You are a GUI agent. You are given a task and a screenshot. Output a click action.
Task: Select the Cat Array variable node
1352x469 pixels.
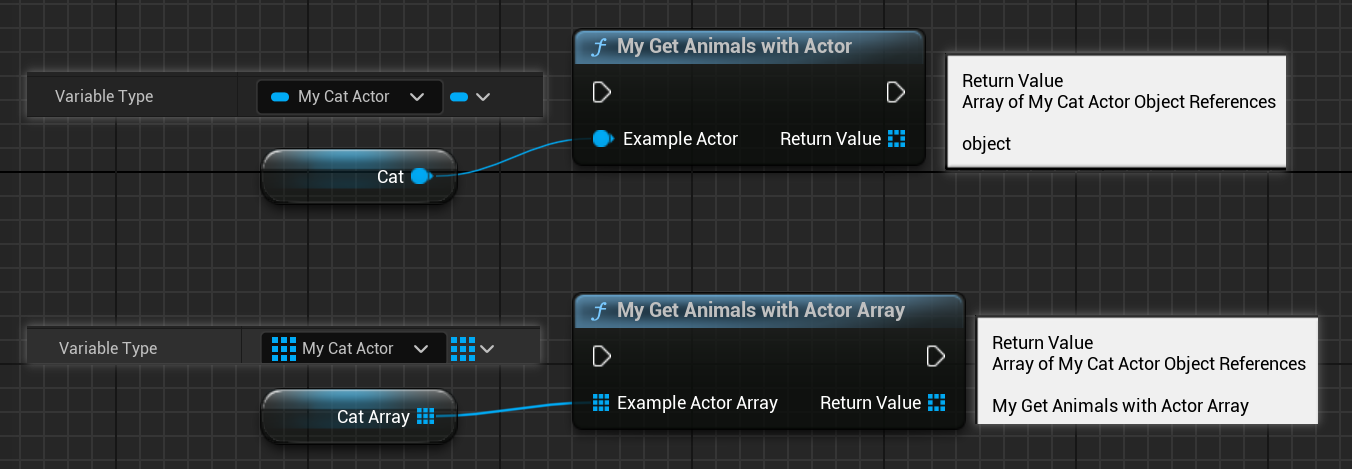pyautogui.click(x=359, y=416)
